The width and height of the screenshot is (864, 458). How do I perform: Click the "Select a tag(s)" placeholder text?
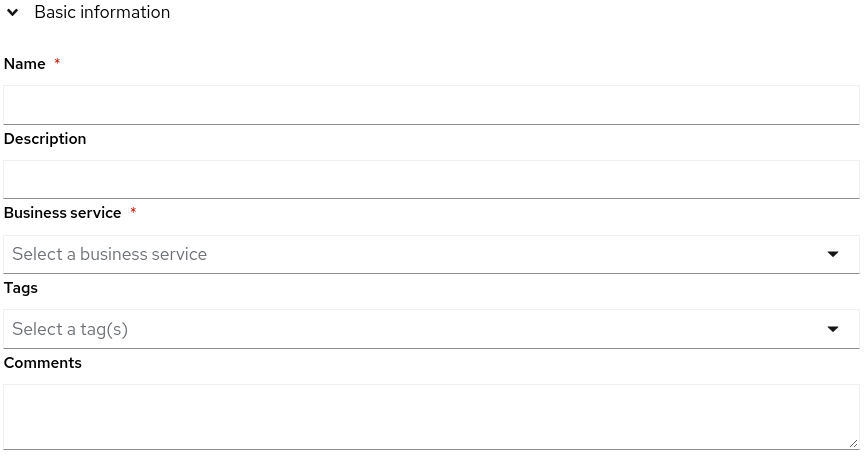70,329
